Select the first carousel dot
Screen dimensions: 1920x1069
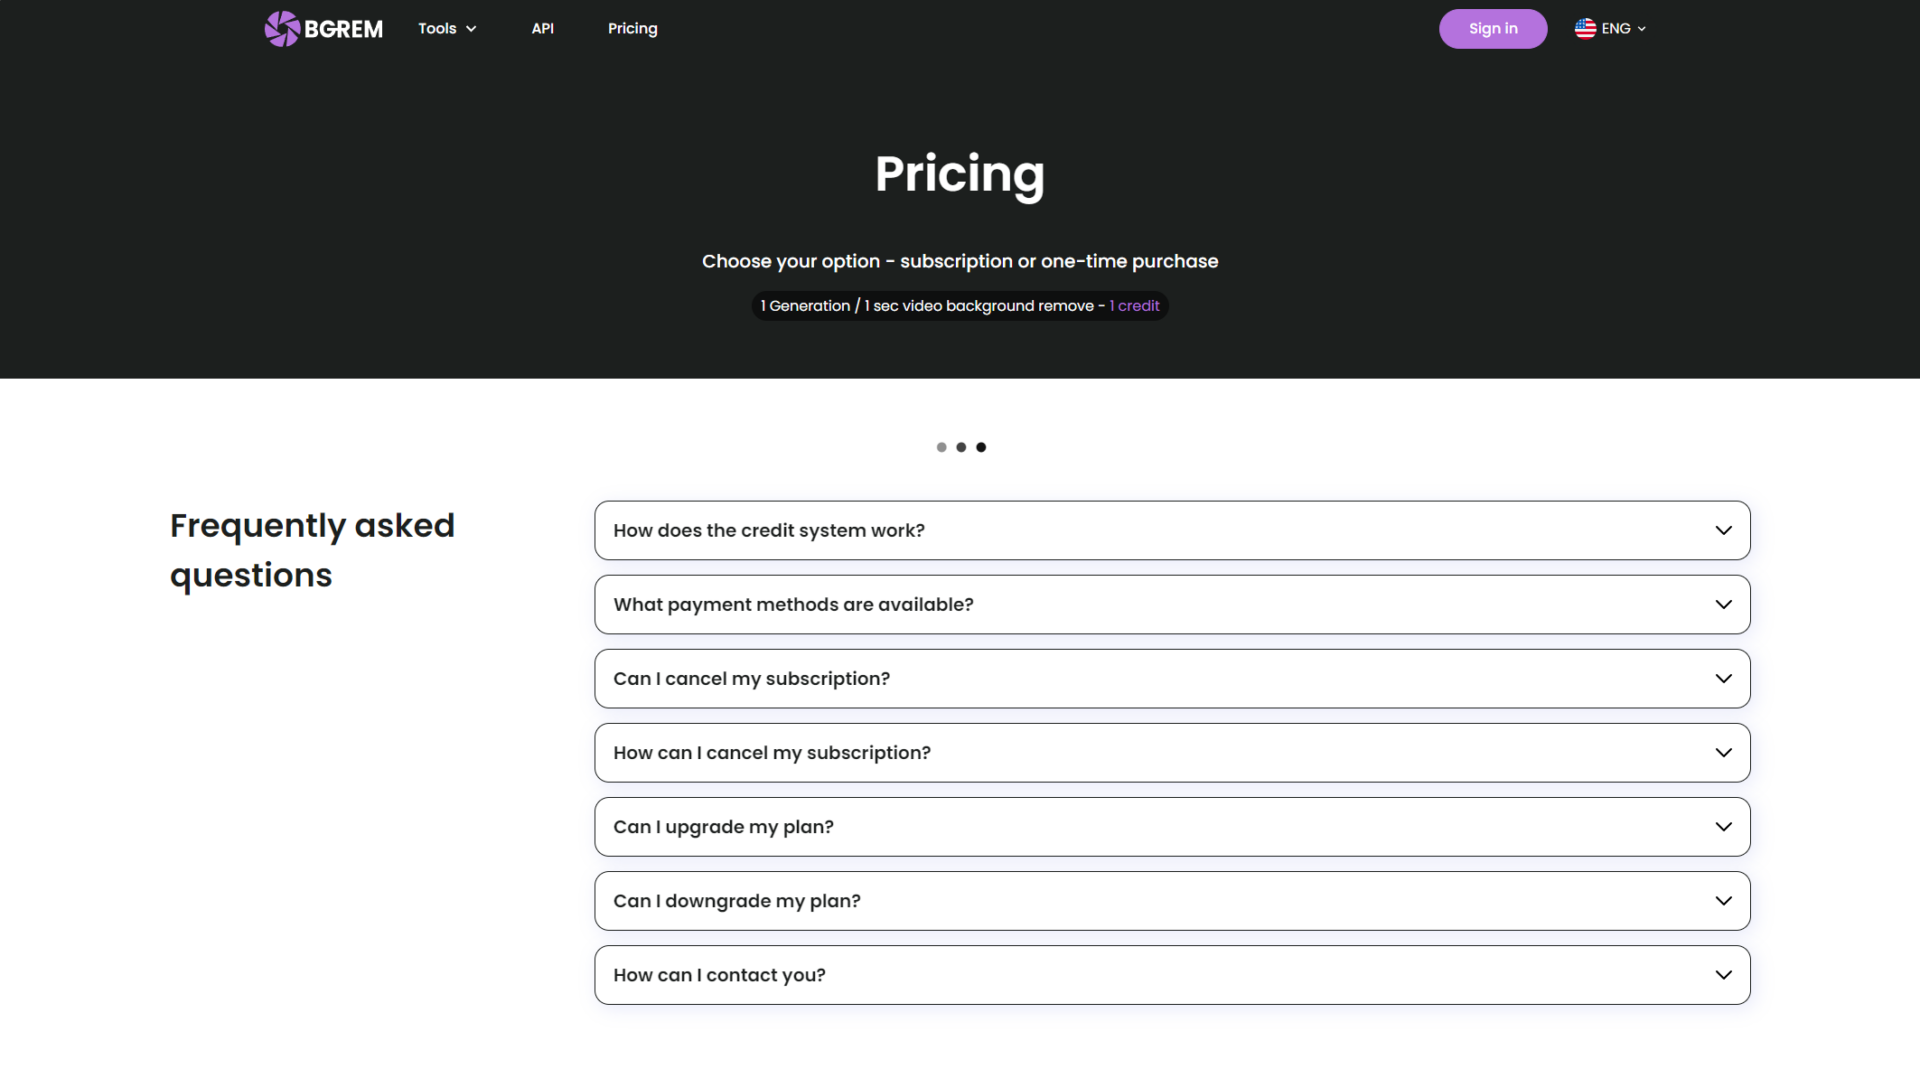(x=941, y=447)
